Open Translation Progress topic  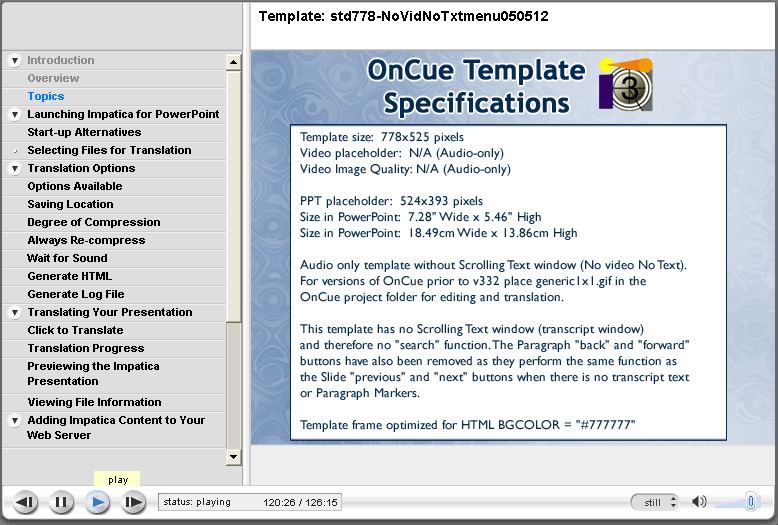(86, 348)
